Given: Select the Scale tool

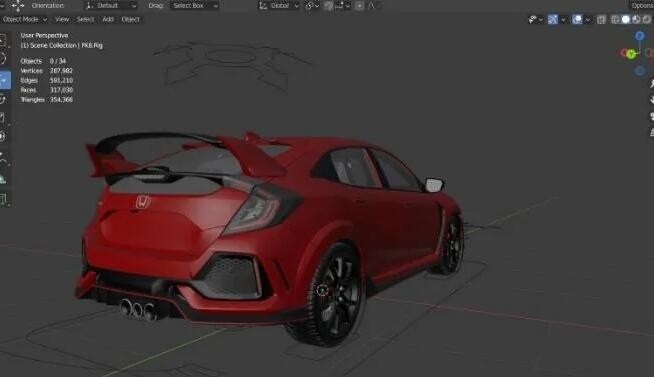Looking at the screenshot, I should point(3,118).
